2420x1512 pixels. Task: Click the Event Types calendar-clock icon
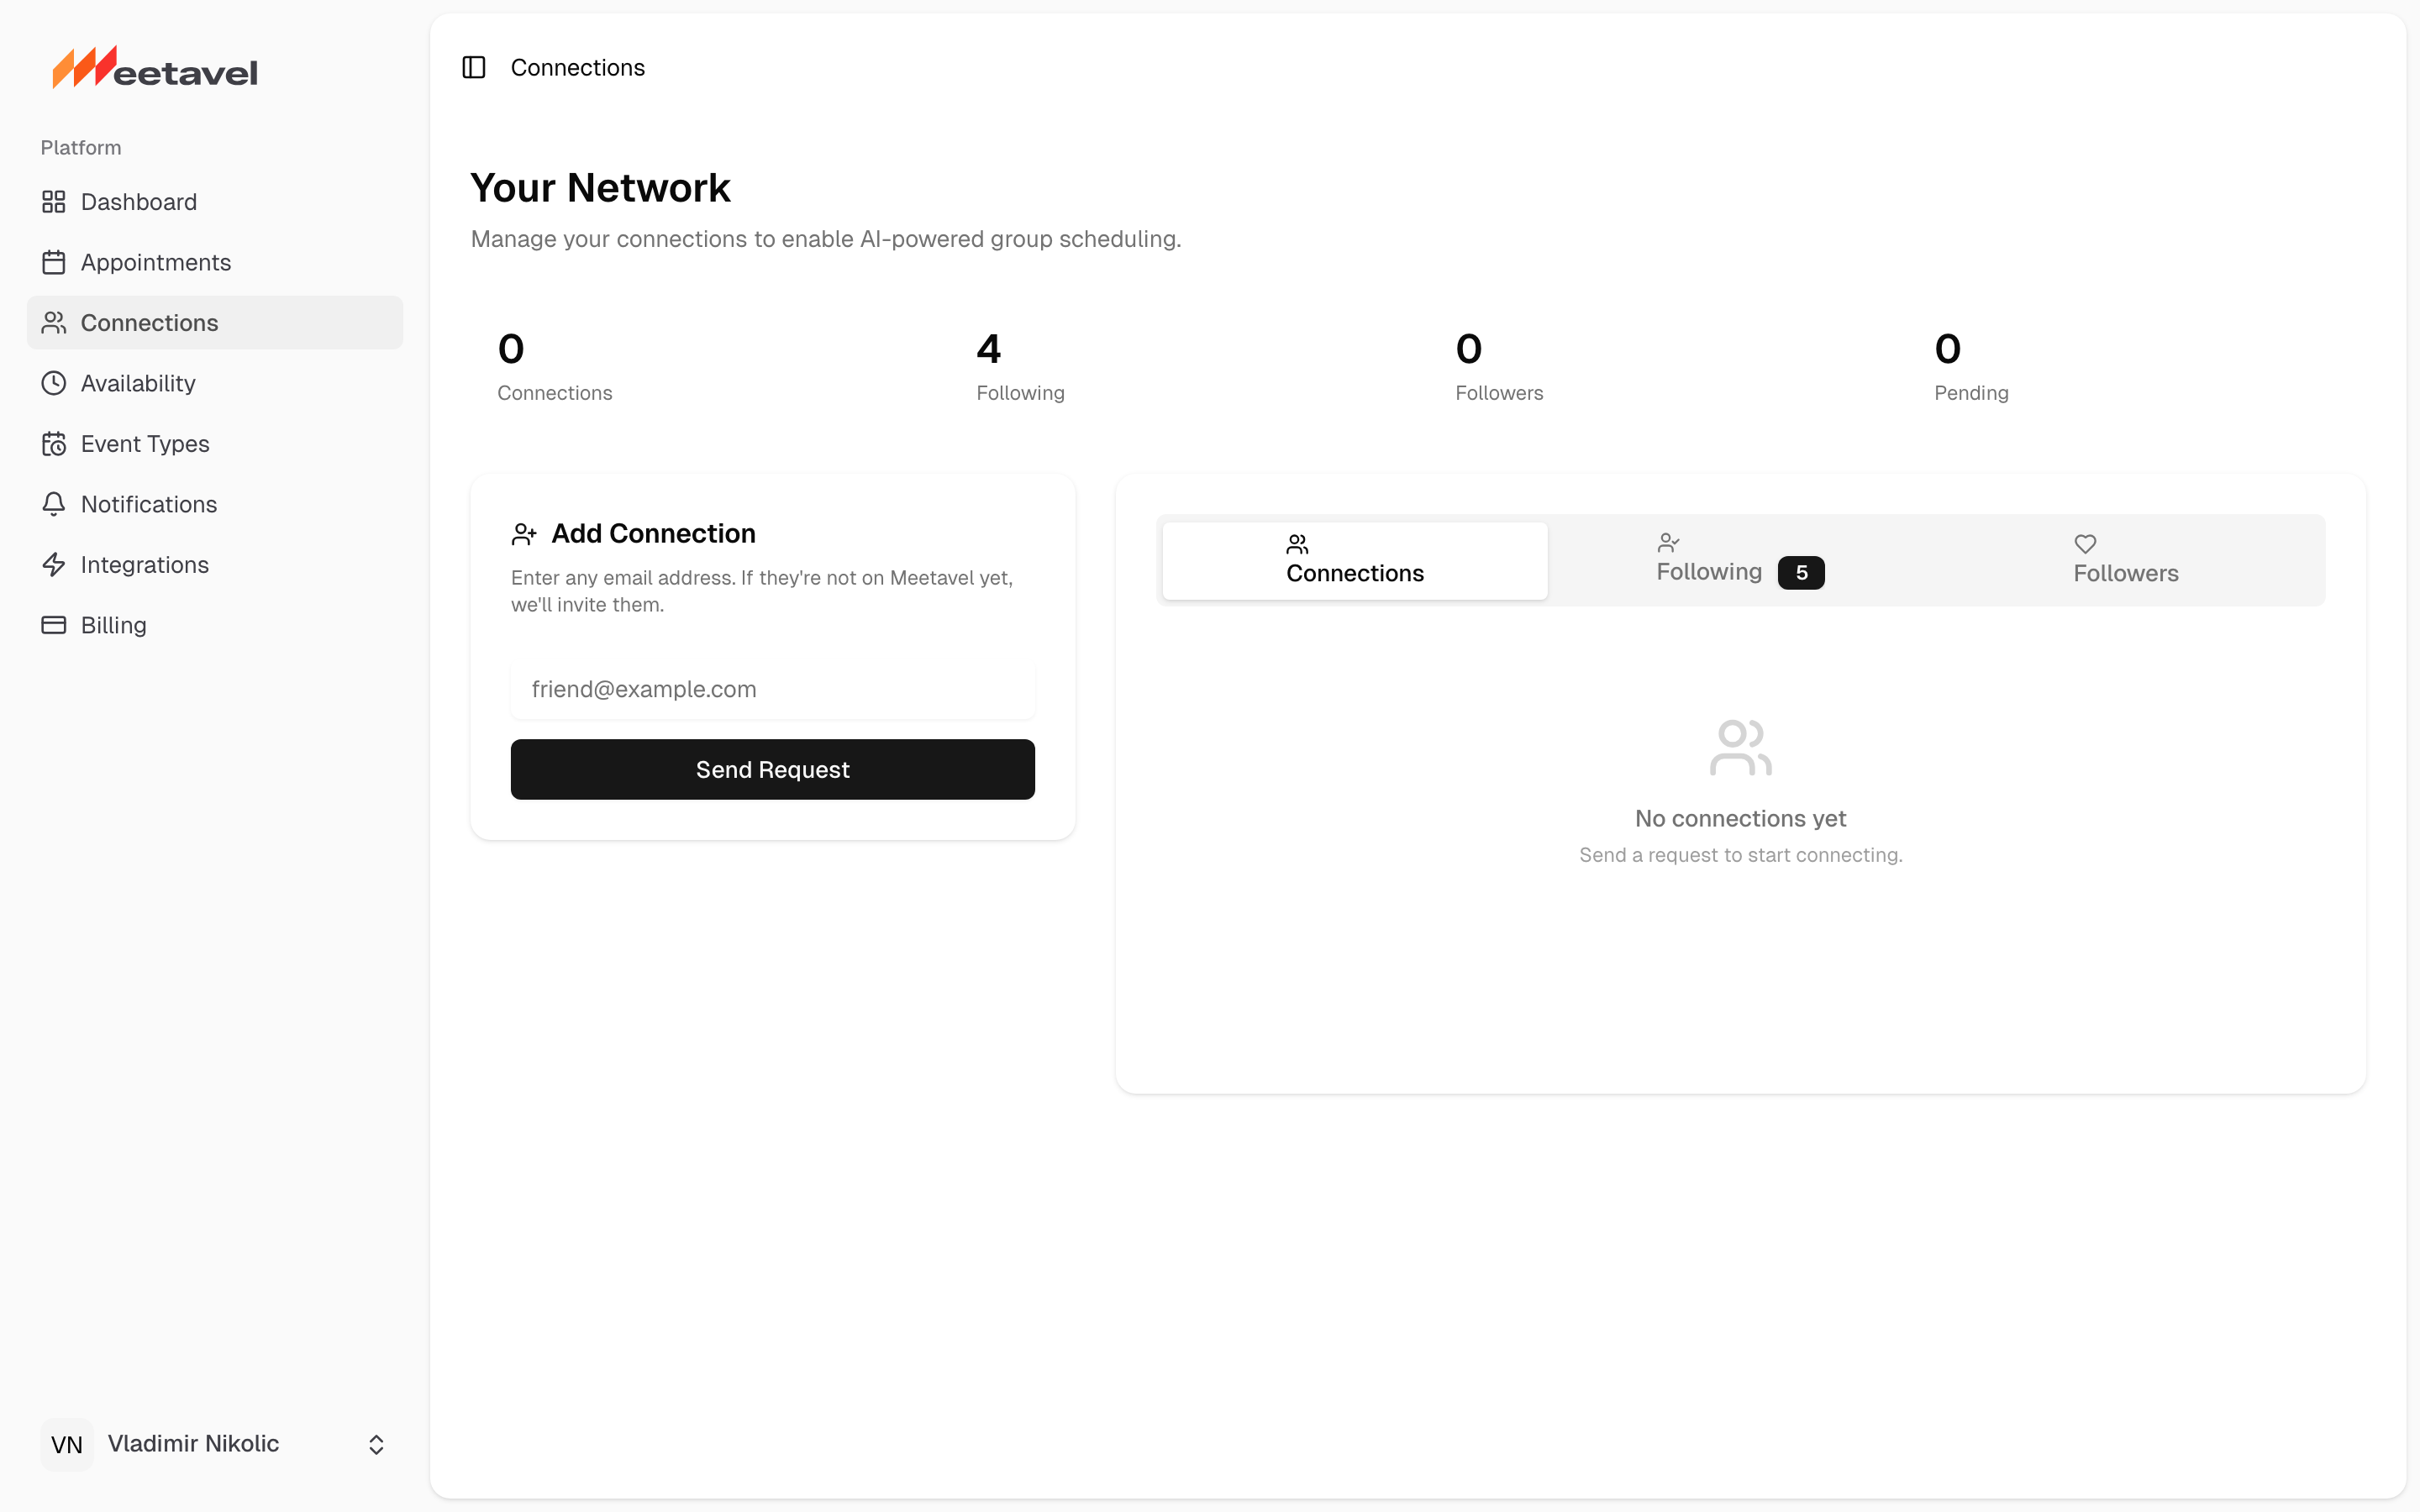point(54,444)
